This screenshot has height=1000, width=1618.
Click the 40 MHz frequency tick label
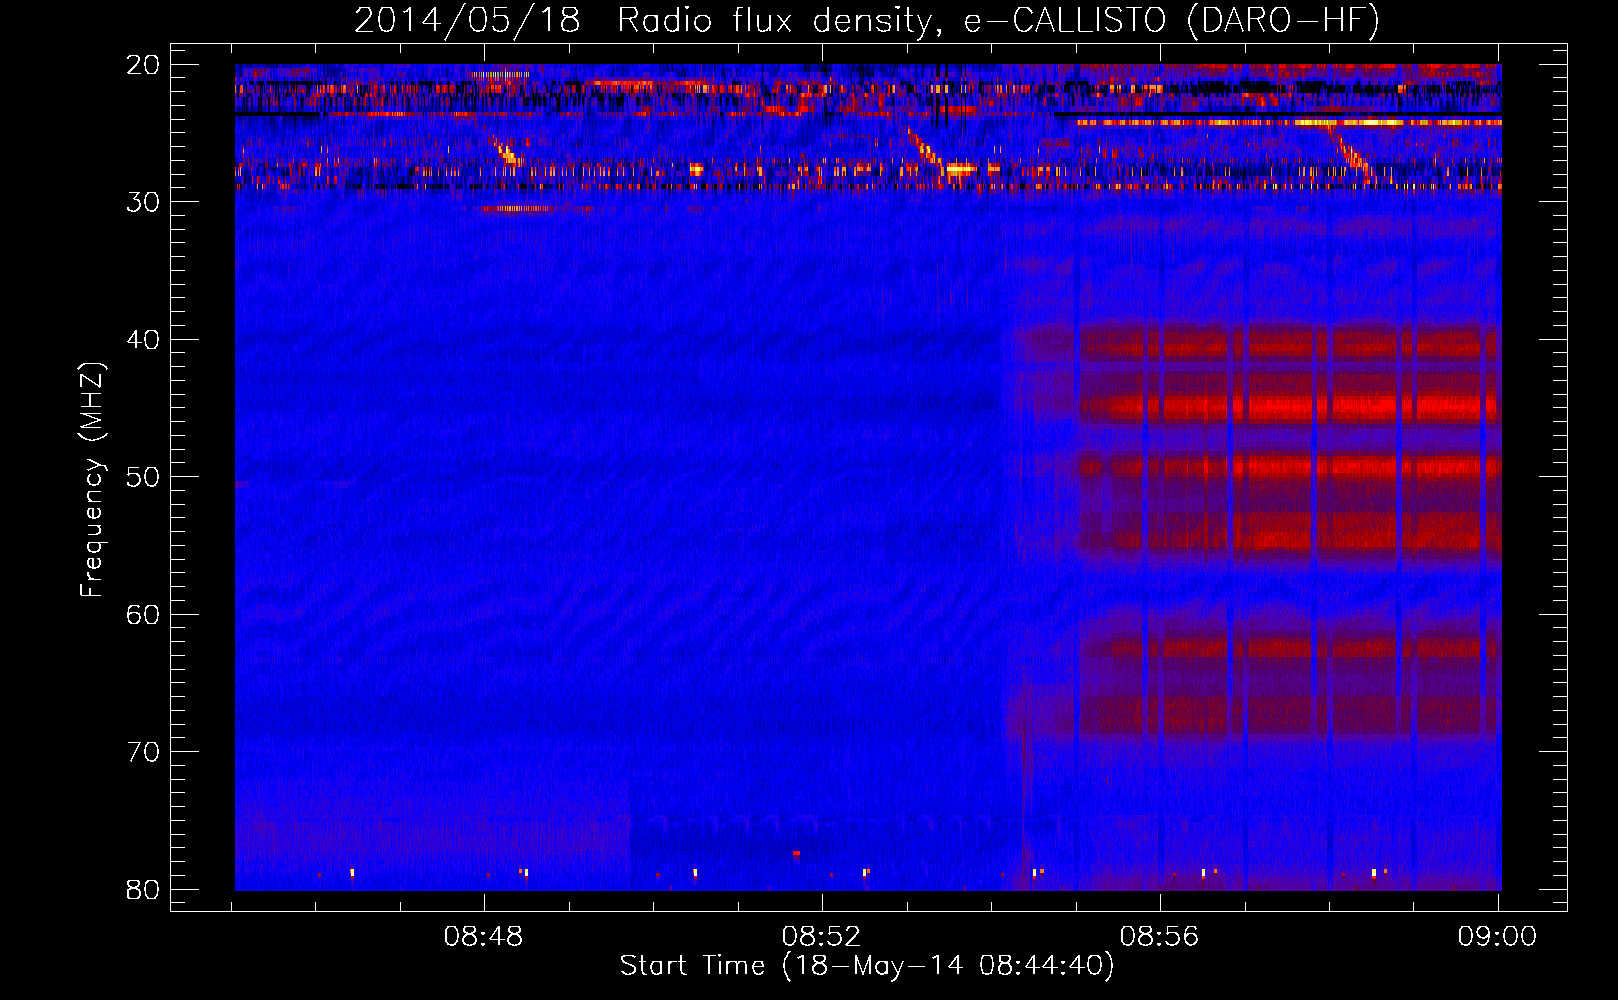(143, 340)
